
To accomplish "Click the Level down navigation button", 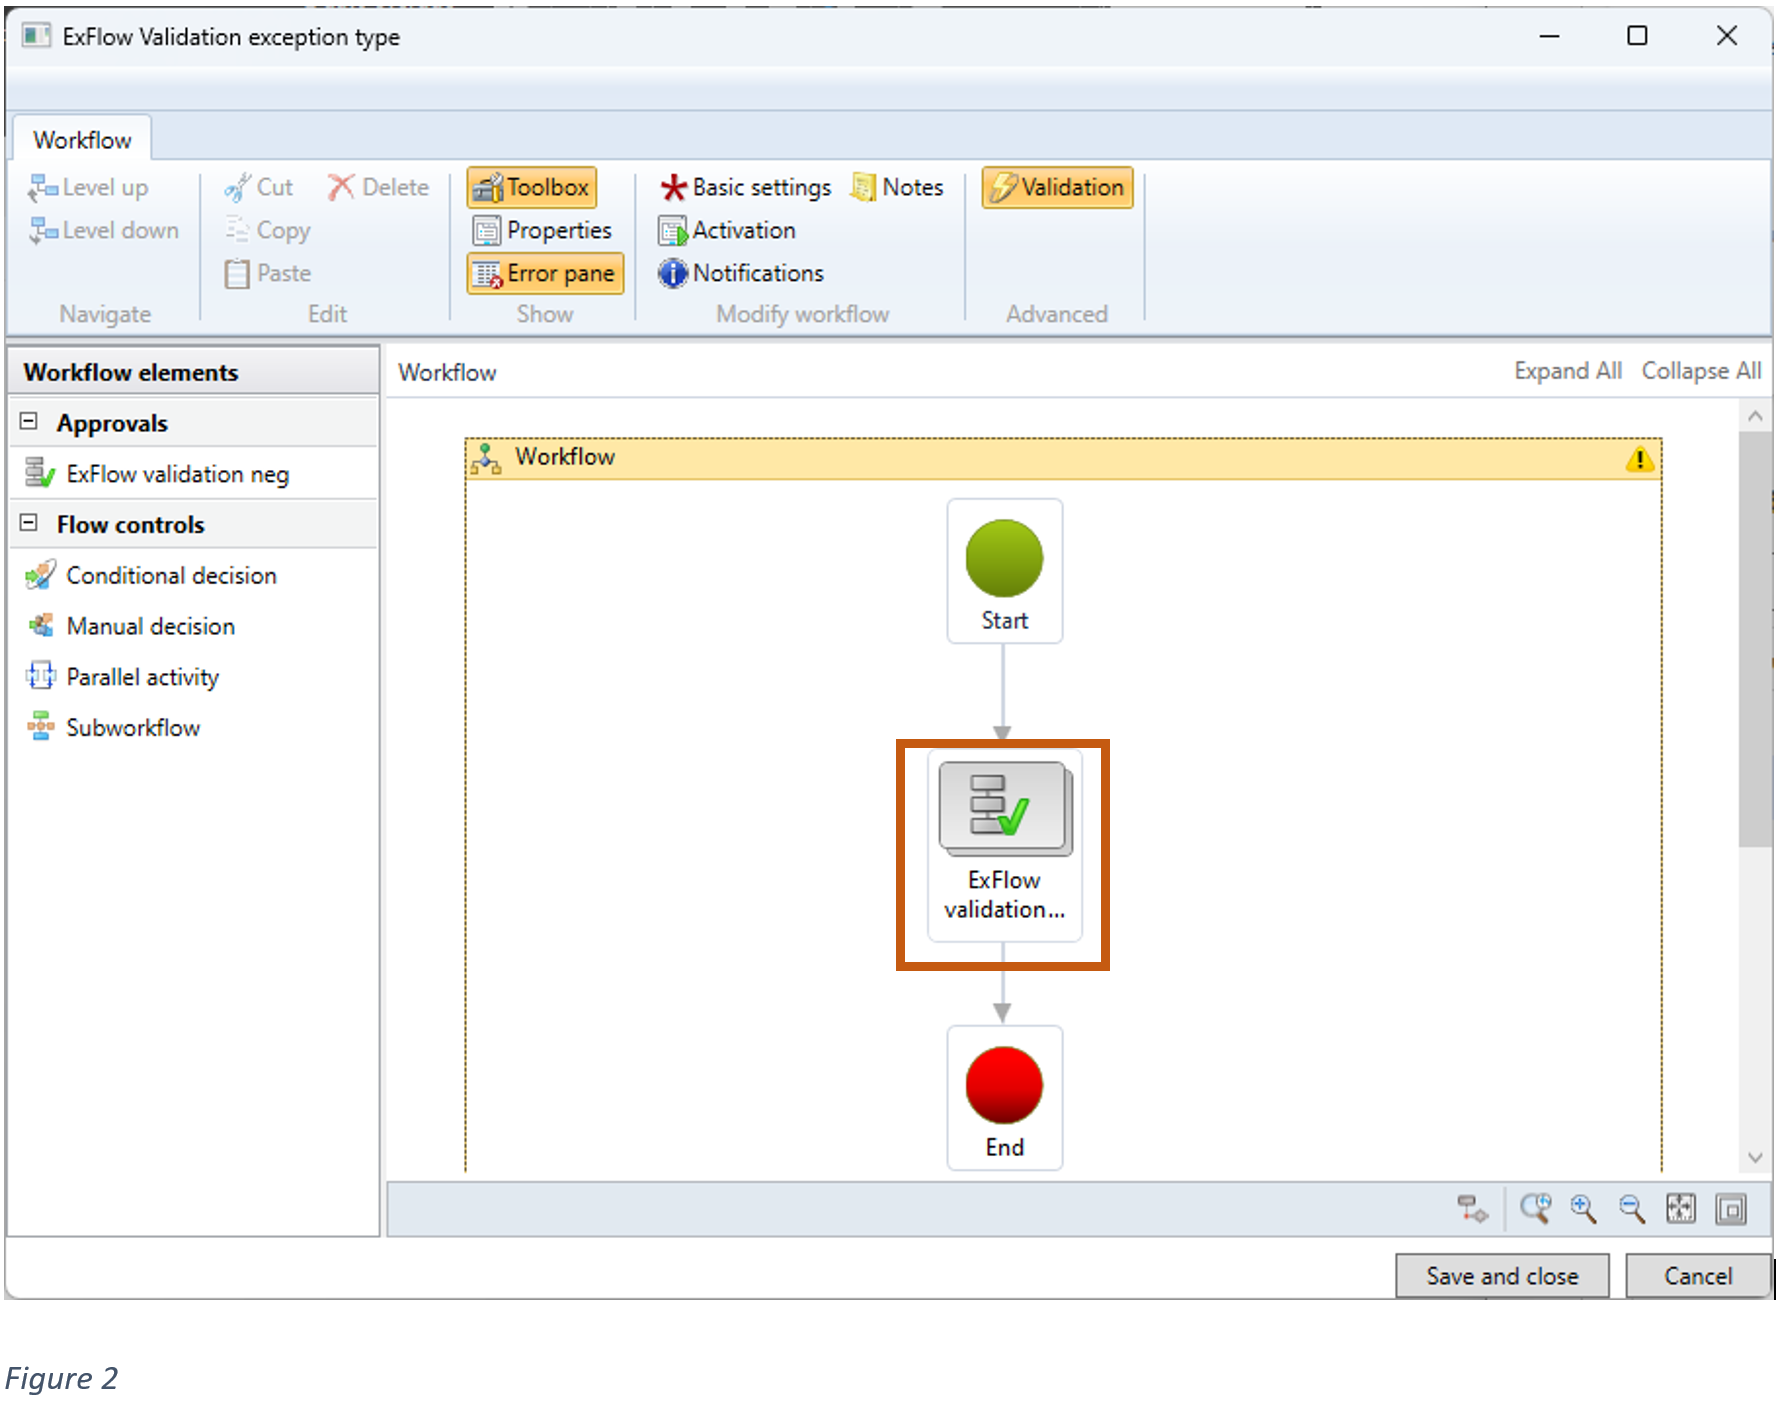I will (x=104, y=230).
